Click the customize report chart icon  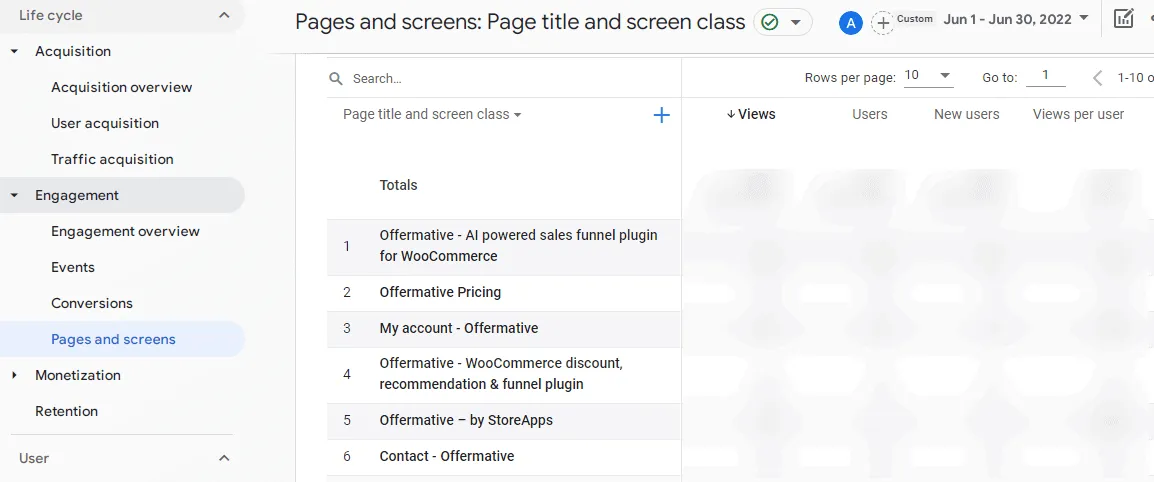pyautogui.click(x=1123, y=19)
